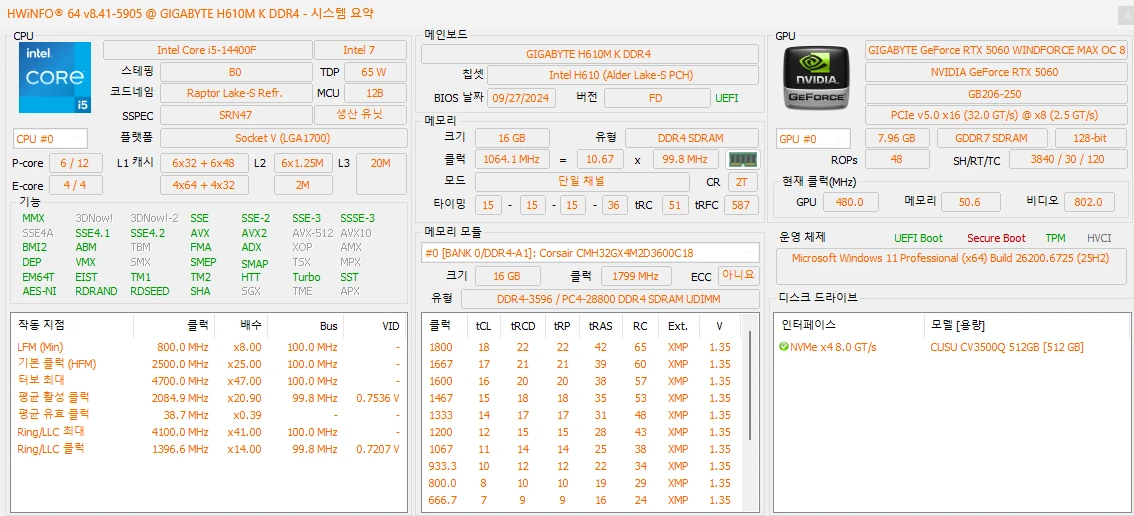Viewport: 1134px width, 516px height.
Task: Select the LFM (Min) operating point row
Action: click(x=208, y=347)
